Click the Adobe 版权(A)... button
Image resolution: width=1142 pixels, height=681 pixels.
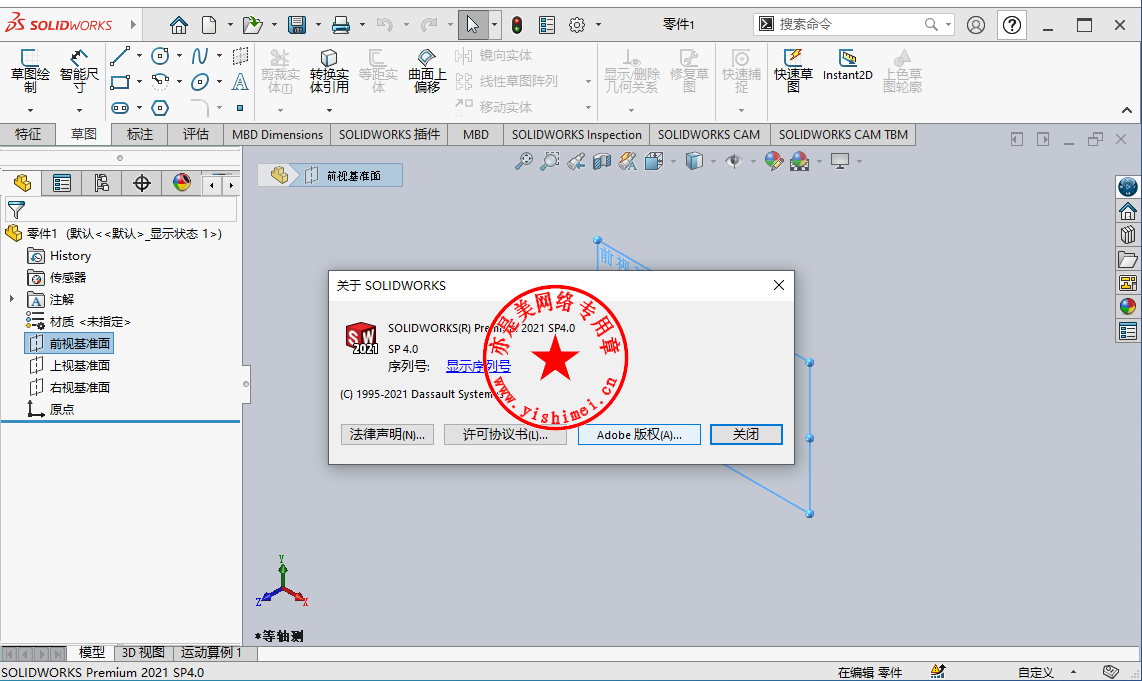[639, 435]
